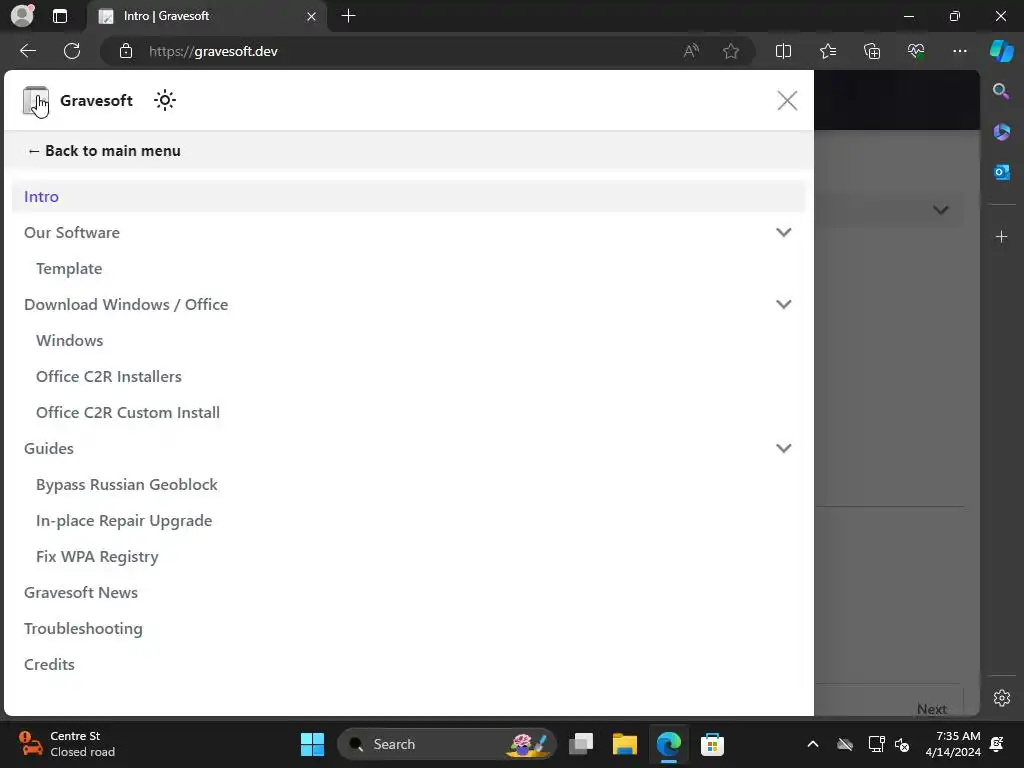Click the Gravesoft site title
Screen dimensions: 1024x768
click(96, 101)
